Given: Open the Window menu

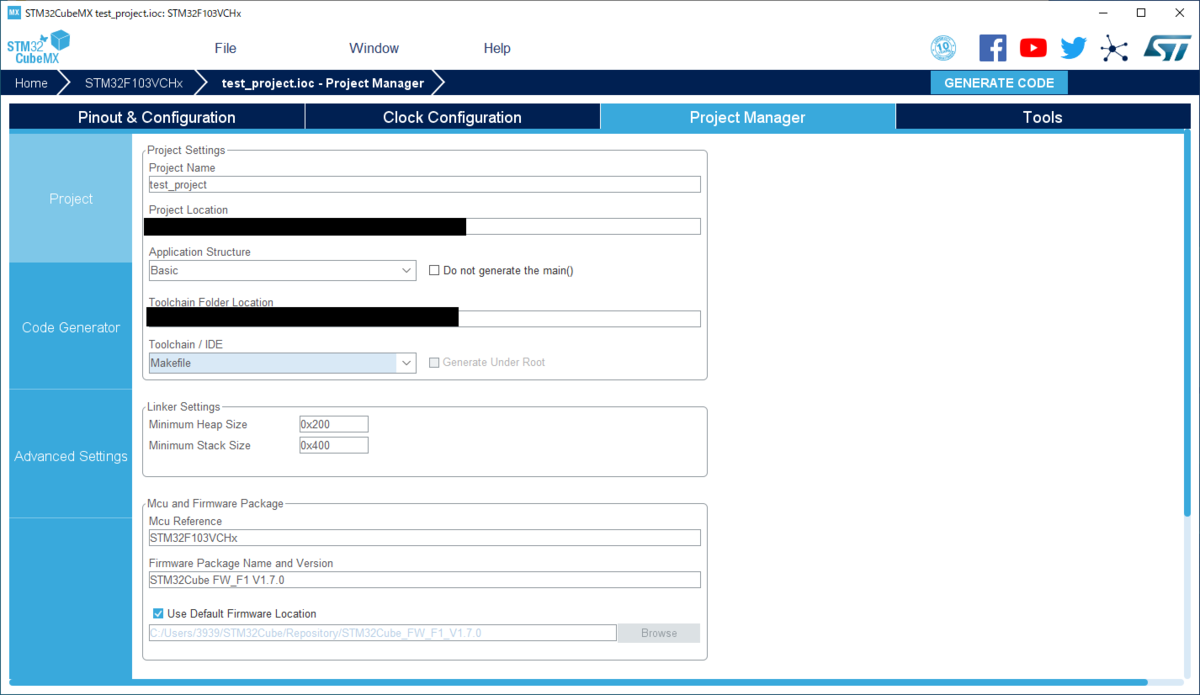Looking at the screenshot, I should click(374, 48).
